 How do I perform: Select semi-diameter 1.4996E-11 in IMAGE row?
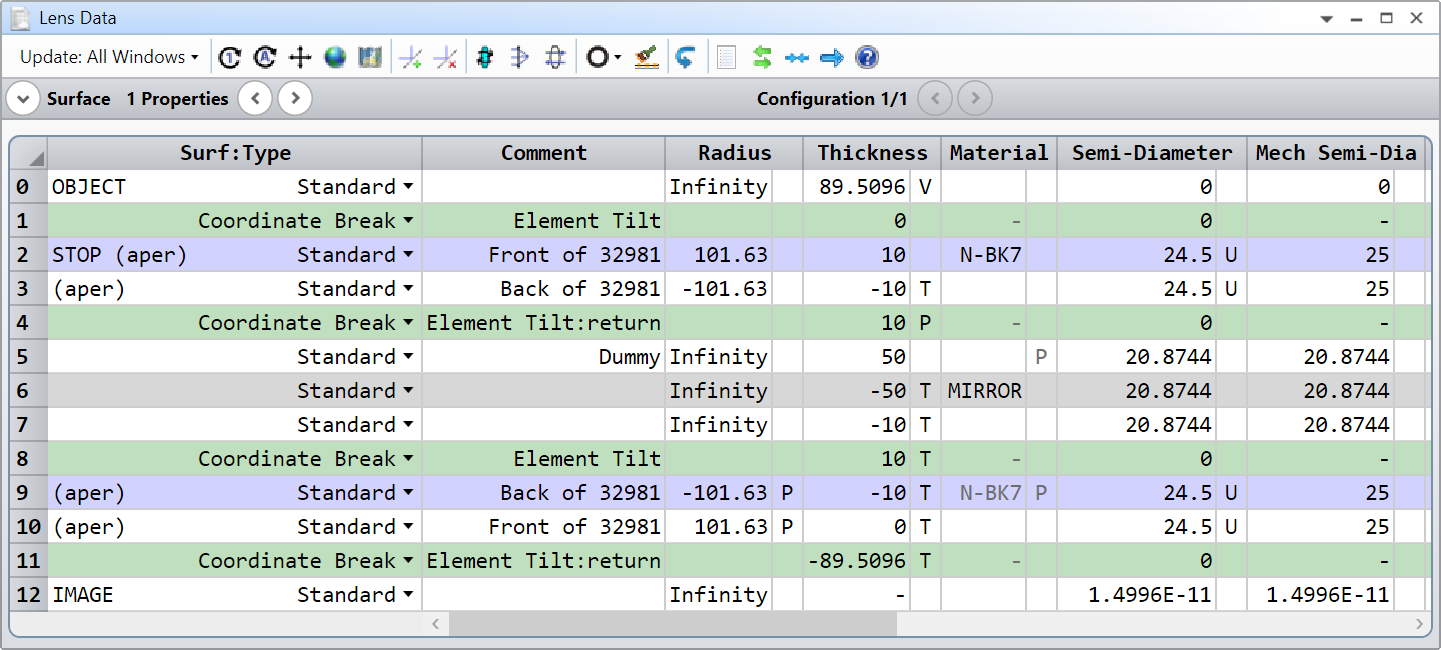[1137, 595]
